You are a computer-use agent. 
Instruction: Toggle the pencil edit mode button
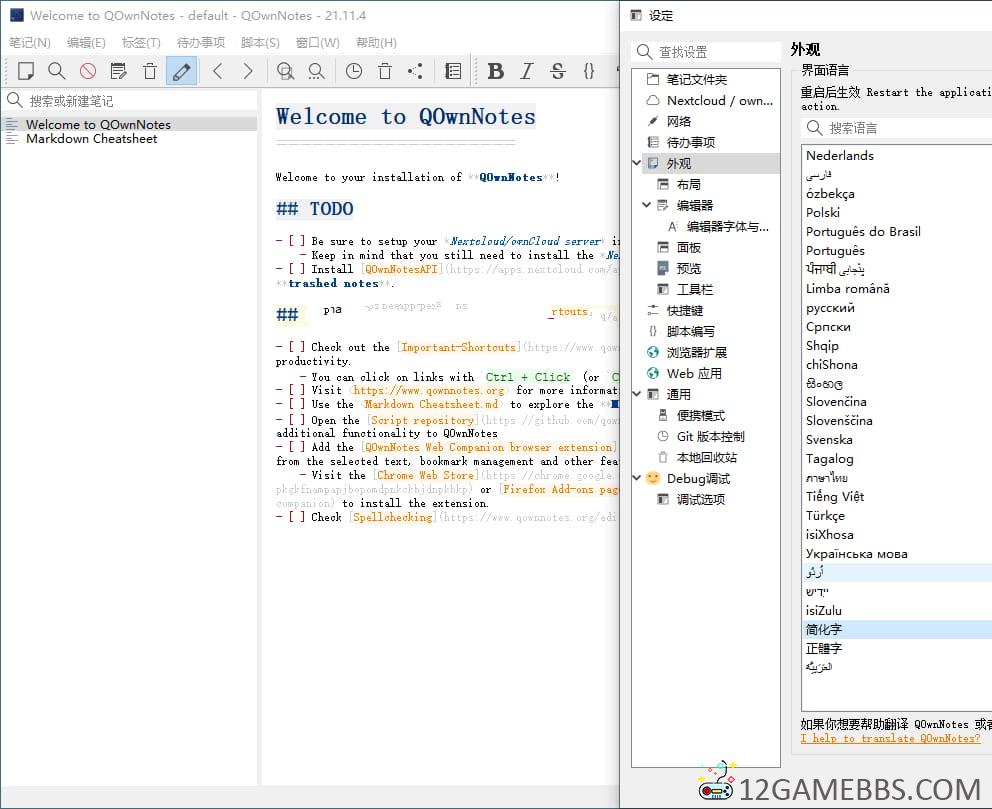[x=181, y=71]
